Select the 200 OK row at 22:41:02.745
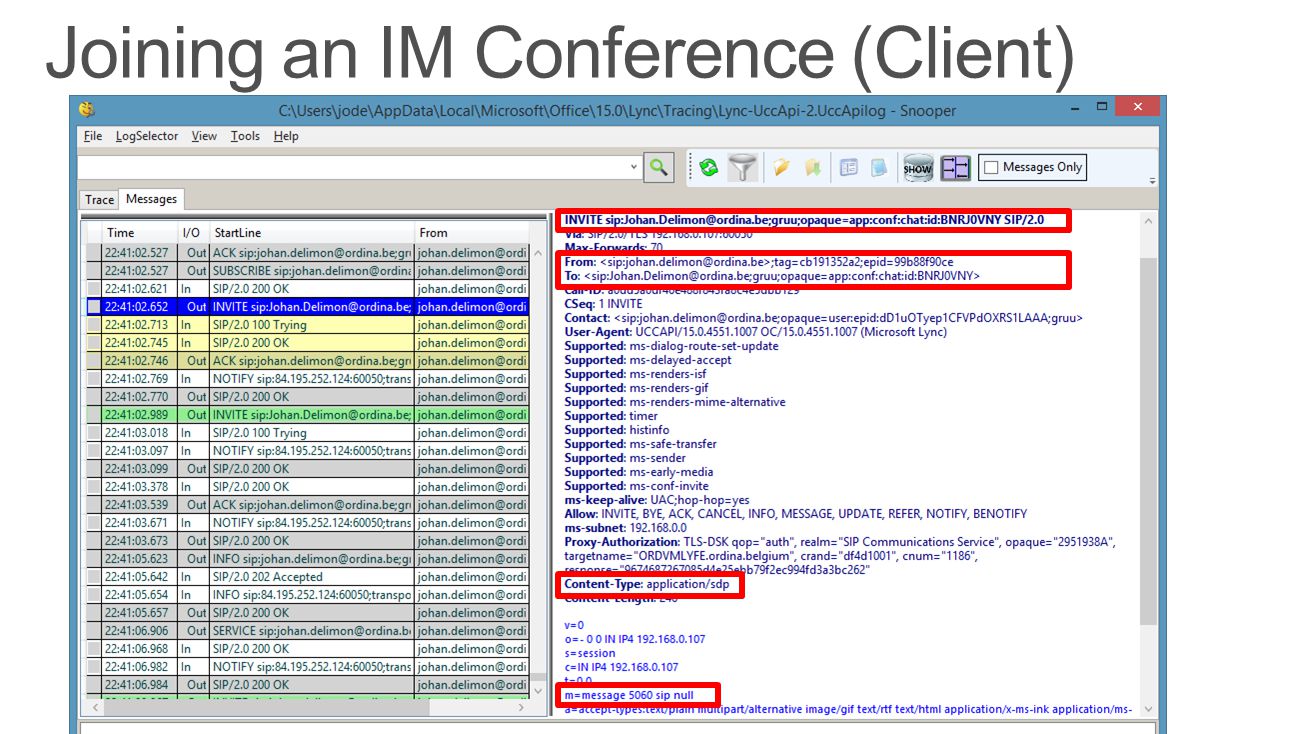This screenshot has height=734, width=1305. point(307,343)
